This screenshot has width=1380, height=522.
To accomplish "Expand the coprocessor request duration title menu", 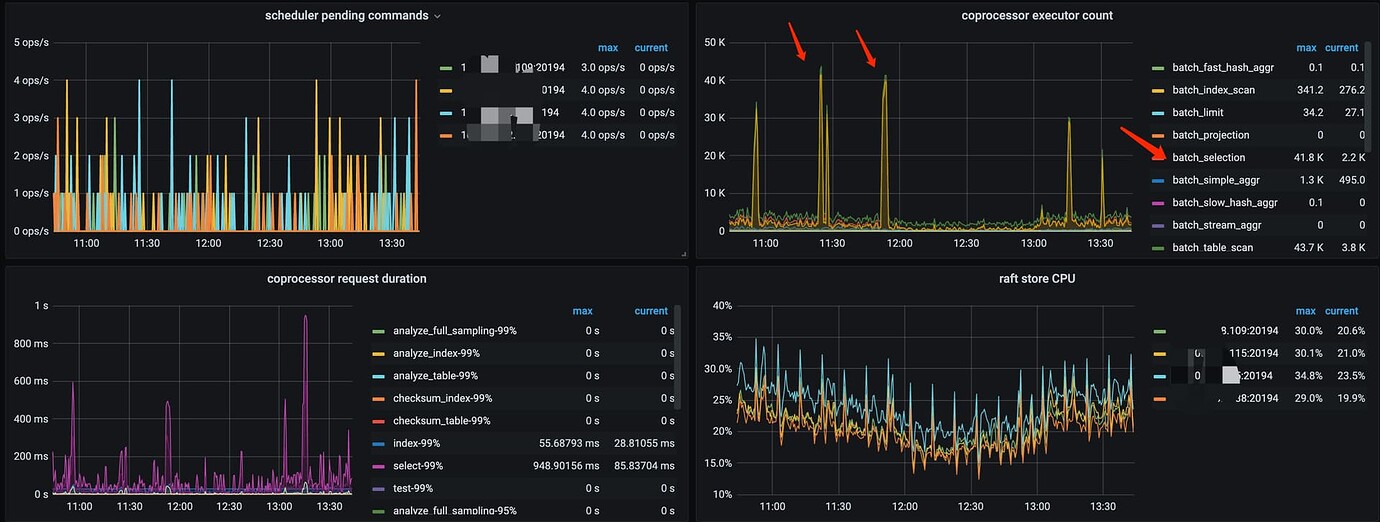I will point(347,279).
